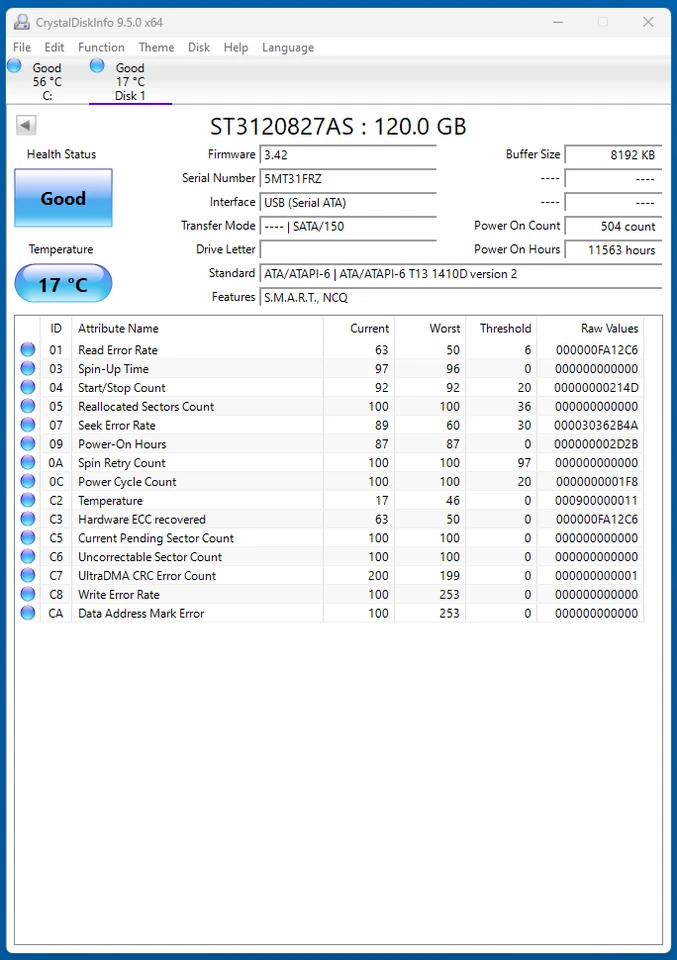Click status orb for Current Pending Sector Count
Image resolution: width=677 pixels, height=960 pixels.
[28, 538]
